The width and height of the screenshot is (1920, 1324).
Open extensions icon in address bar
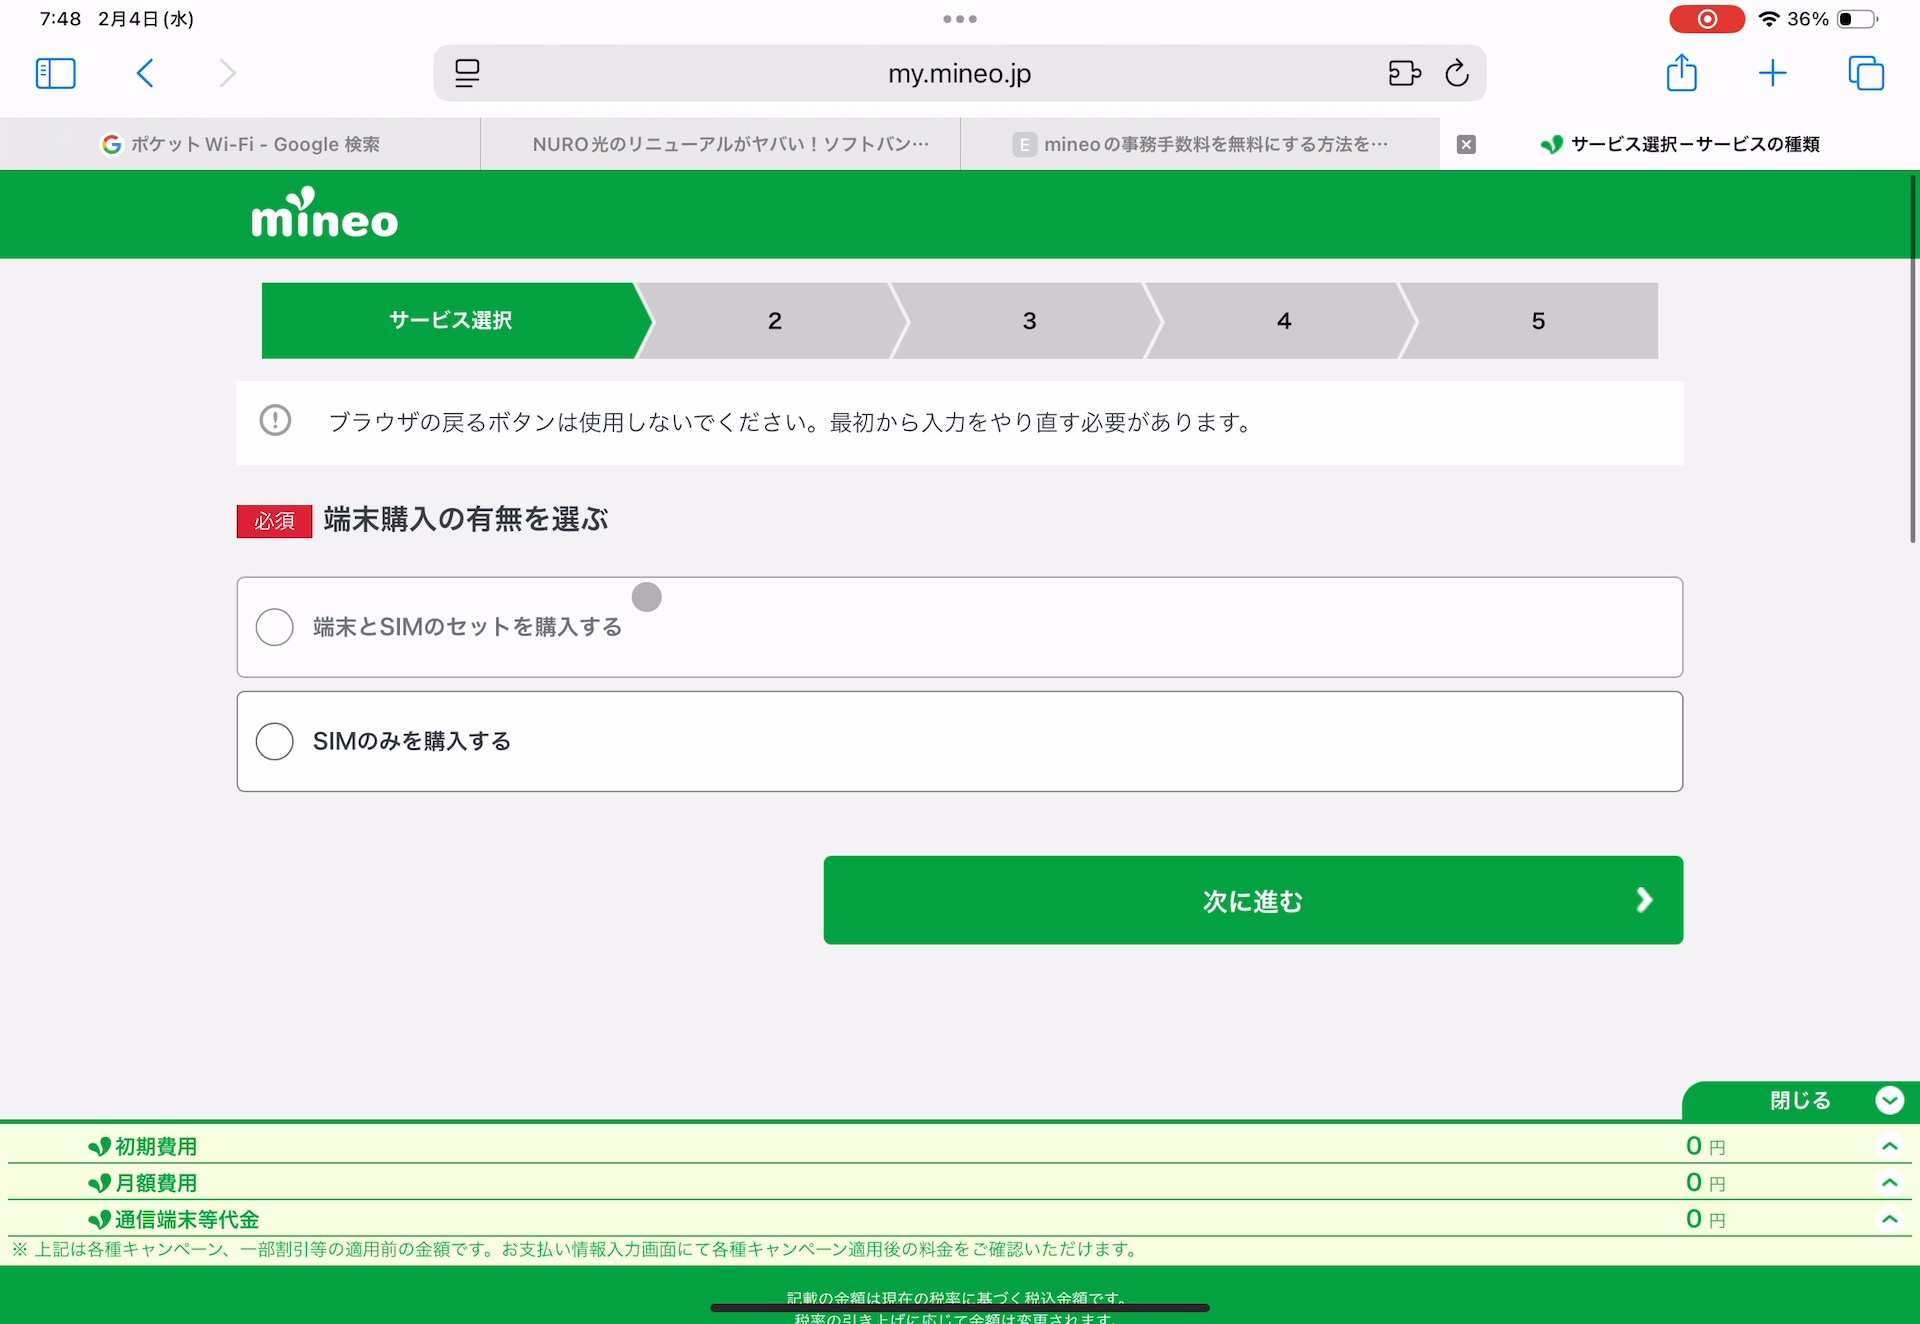pyautogui.click(x=1404, y=73)
